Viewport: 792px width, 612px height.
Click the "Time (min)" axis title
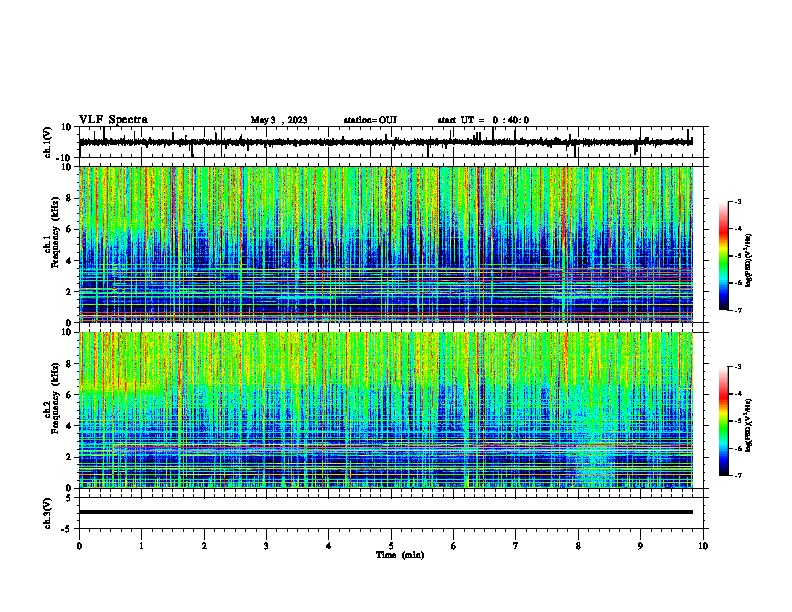pyautogui.click(x=400, y=555)
